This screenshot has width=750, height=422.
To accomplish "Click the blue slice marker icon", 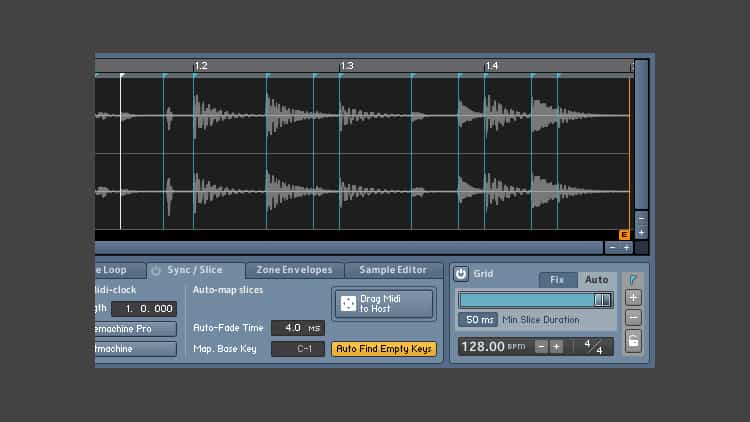I will point(633,279).
